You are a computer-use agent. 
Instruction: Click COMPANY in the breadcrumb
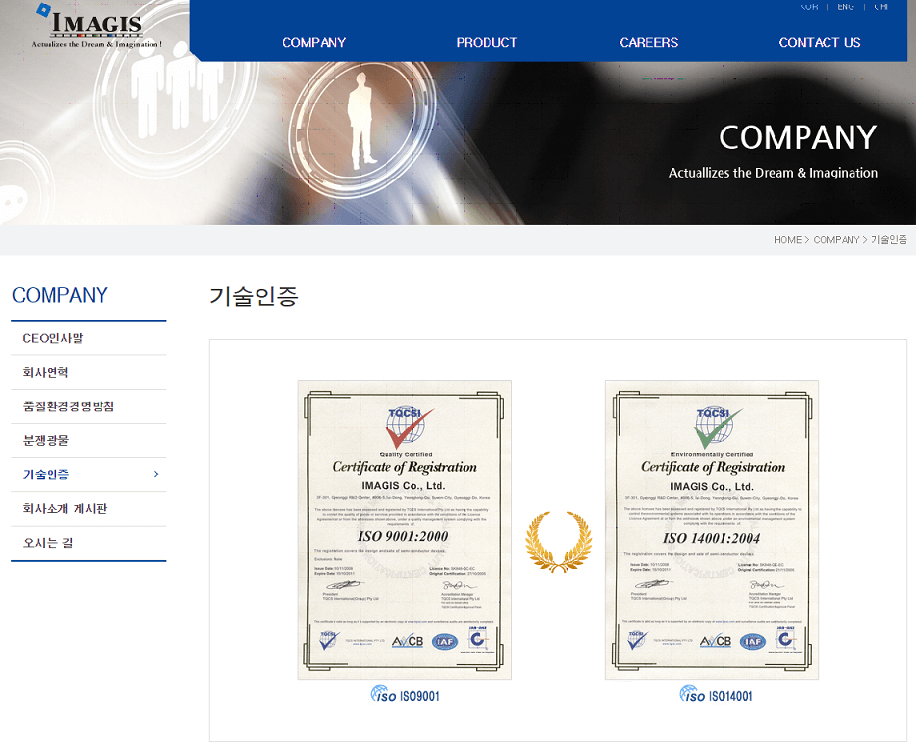(x=836, y=240)
